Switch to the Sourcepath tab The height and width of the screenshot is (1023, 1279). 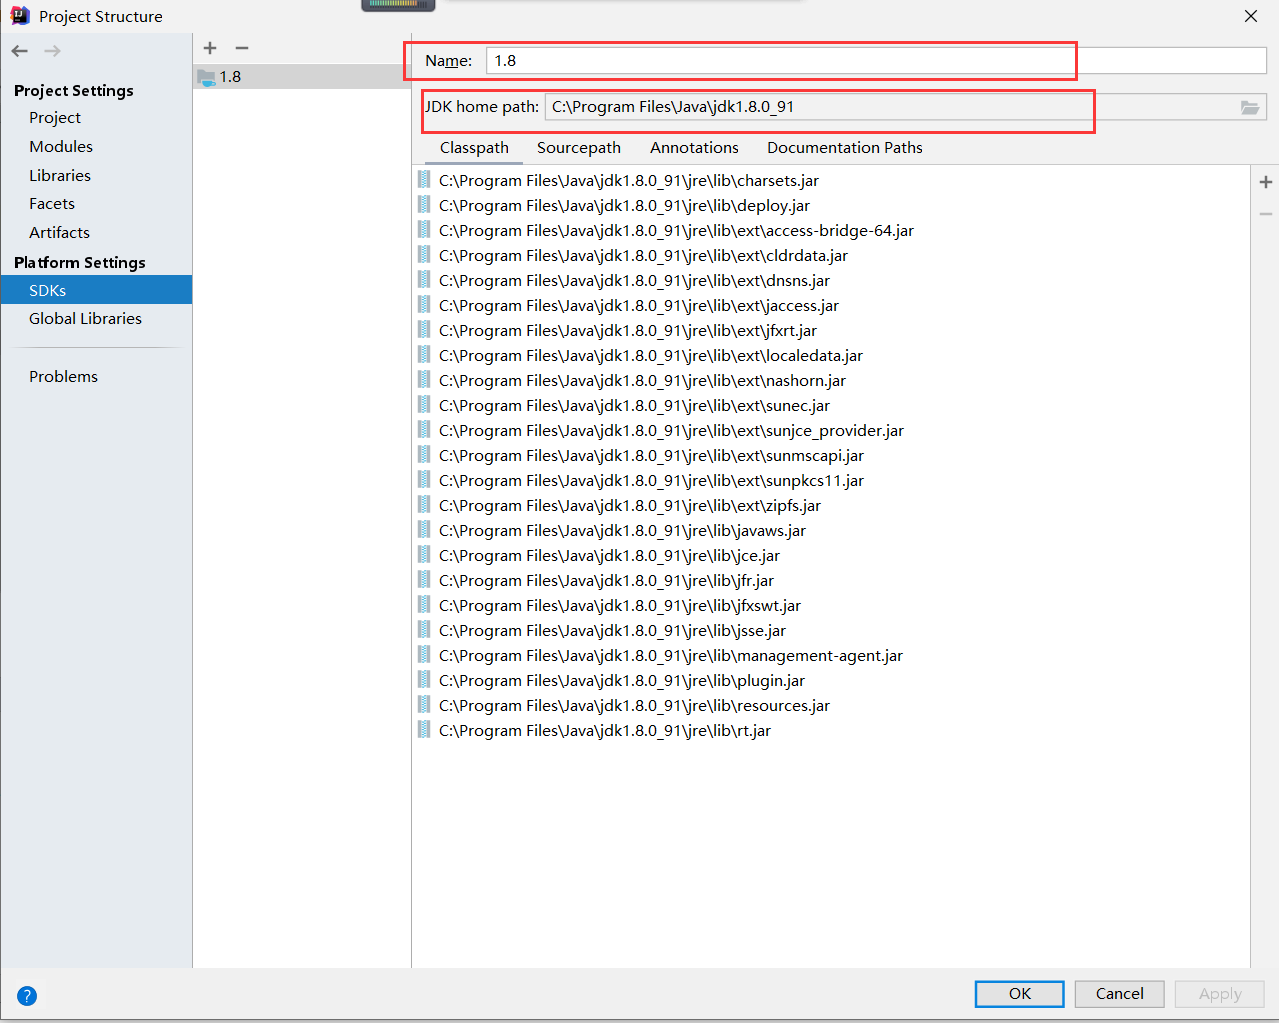pos(579,148)
